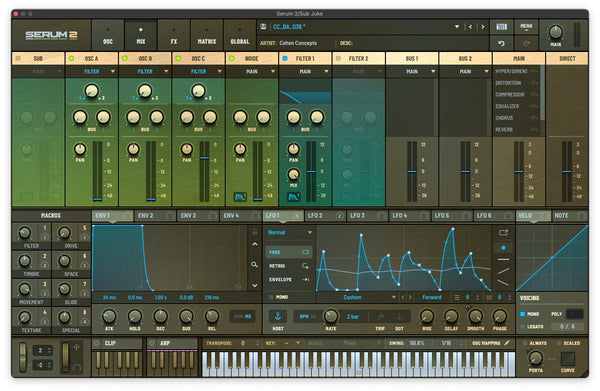Viewport: 600px width, 391px height.
Task: Load the next preset arrow
Action: click(x=483, y=27)
